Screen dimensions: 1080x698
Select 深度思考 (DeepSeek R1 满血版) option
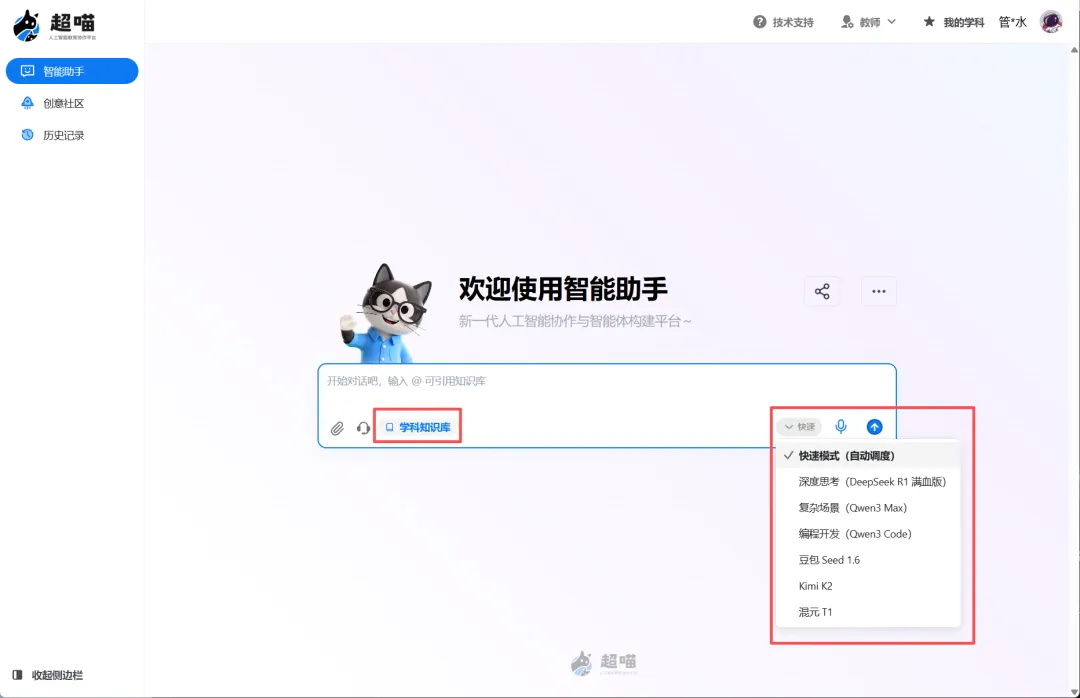click(x=868, y=482)
